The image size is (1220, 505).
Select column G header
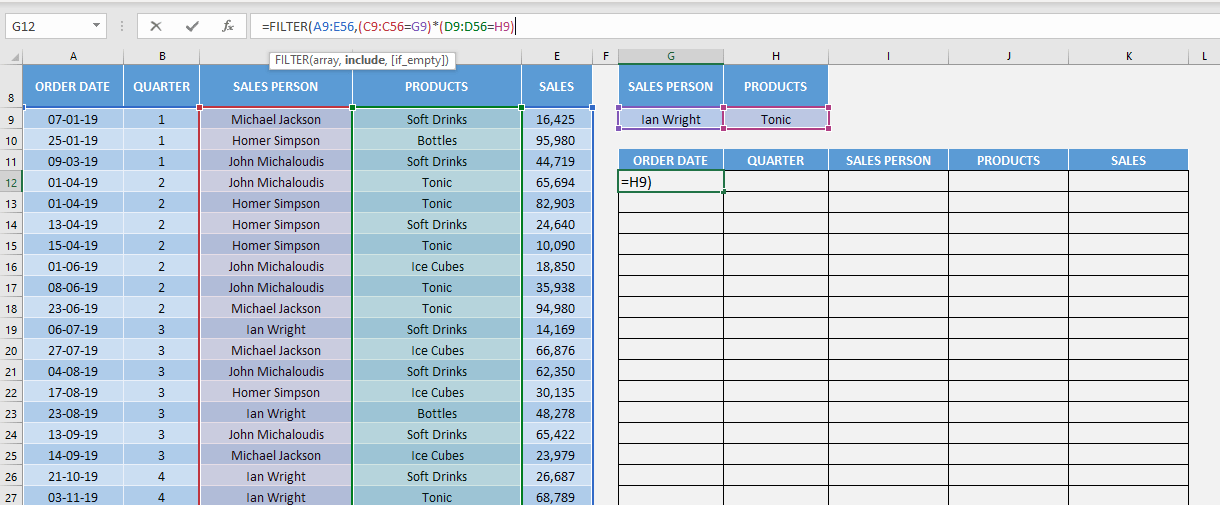tap(670, 57)
